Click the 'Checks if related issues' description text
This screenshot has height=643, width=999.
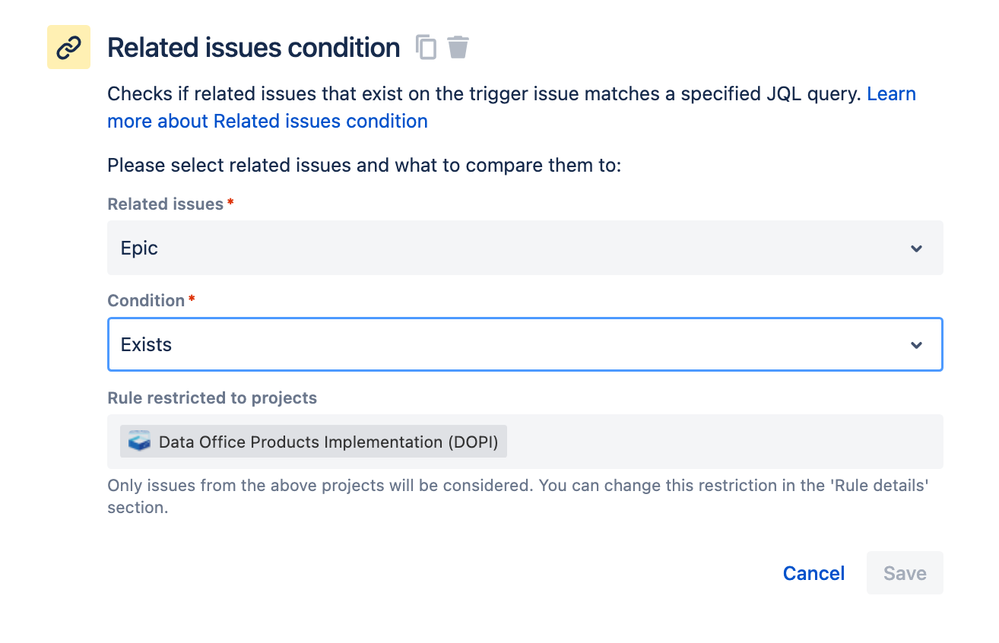(x=480, y=94)
